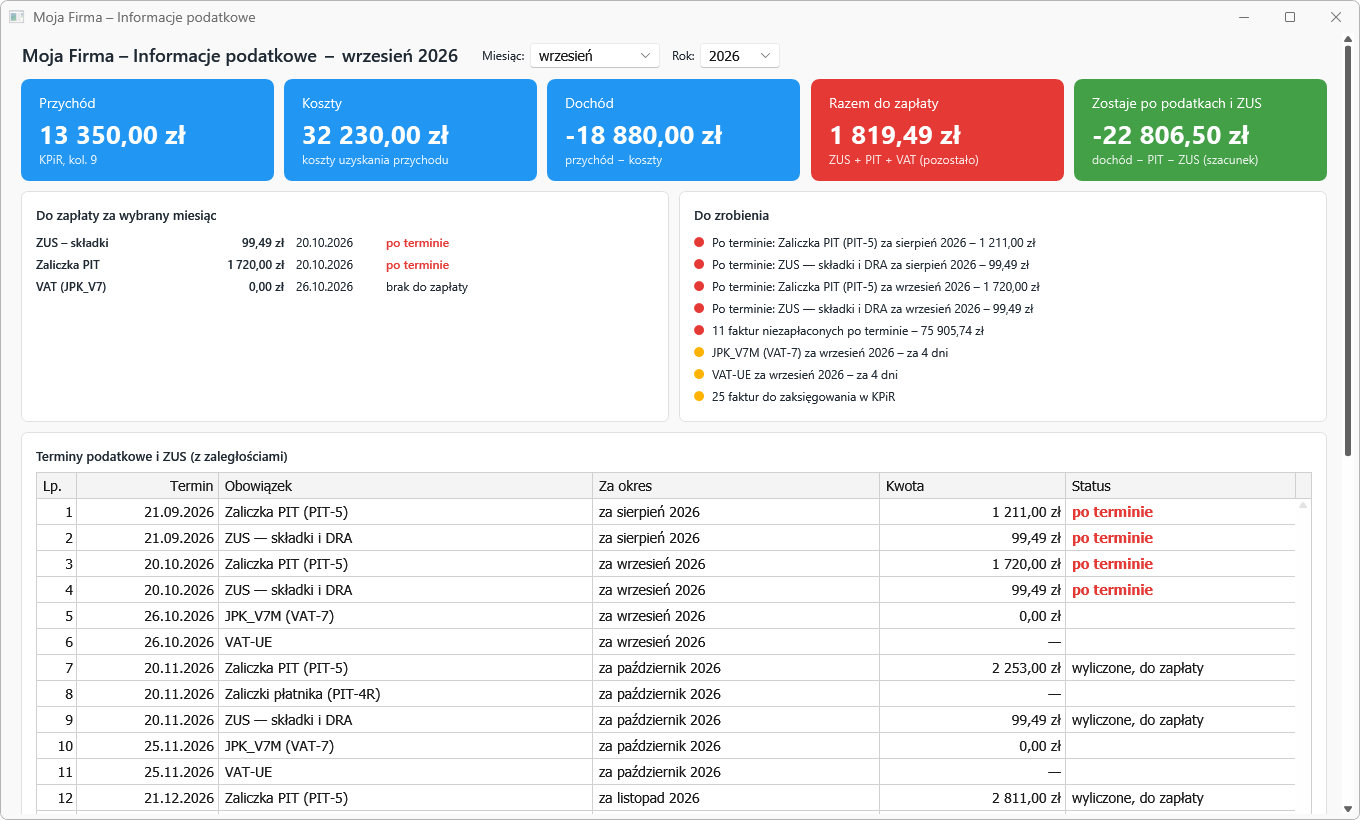This screenshot has height=820, width=1360.
Task: Select the blue Przychód summary card
Action: pos(147,130)
